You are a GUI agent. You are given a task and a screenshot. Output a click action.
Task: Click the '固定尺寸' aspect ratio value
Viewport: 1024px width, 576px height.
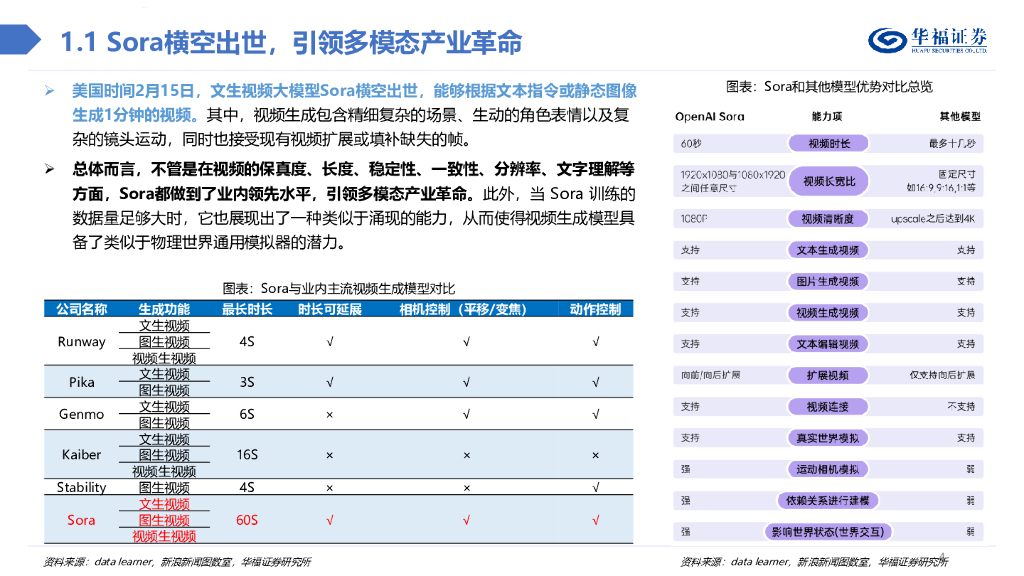coord(957,174)
